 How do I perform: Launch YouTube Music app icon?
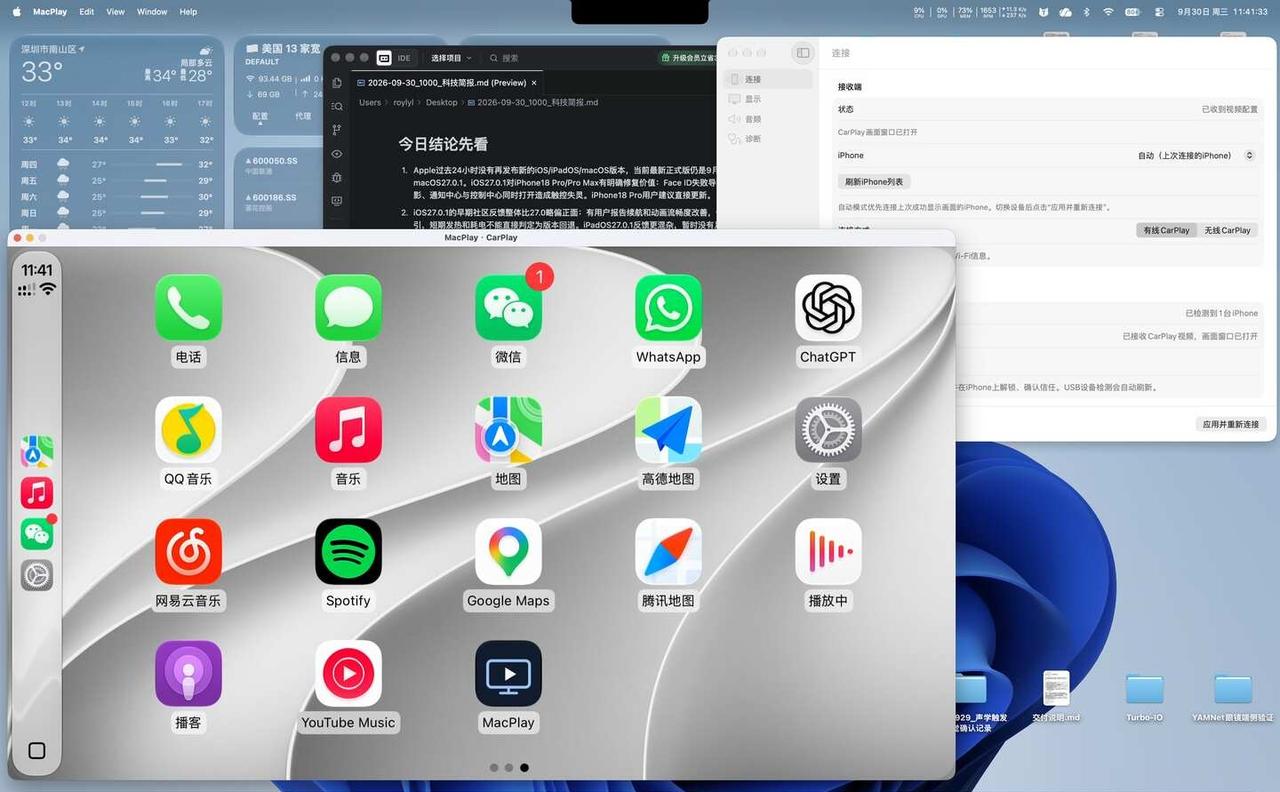[348, 674]
